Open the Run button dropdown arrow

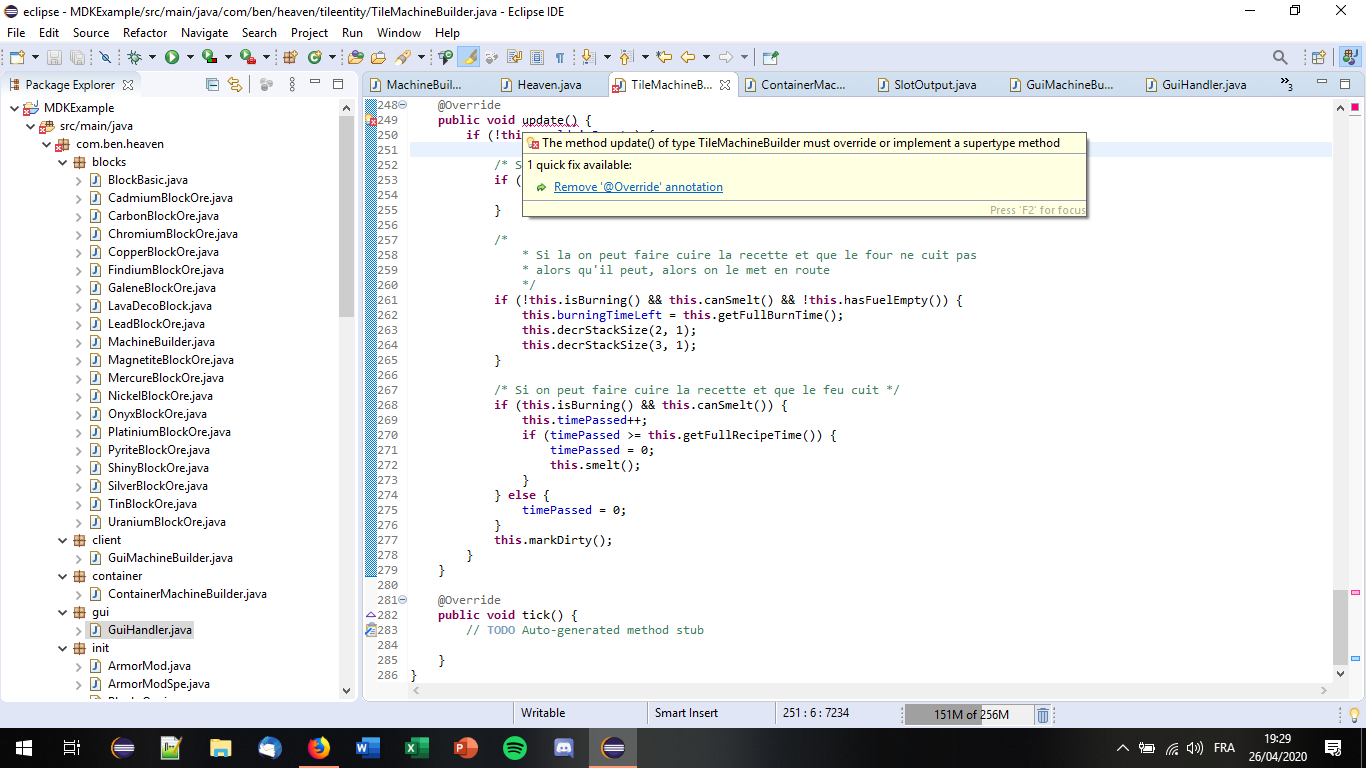tap(188, 58)
